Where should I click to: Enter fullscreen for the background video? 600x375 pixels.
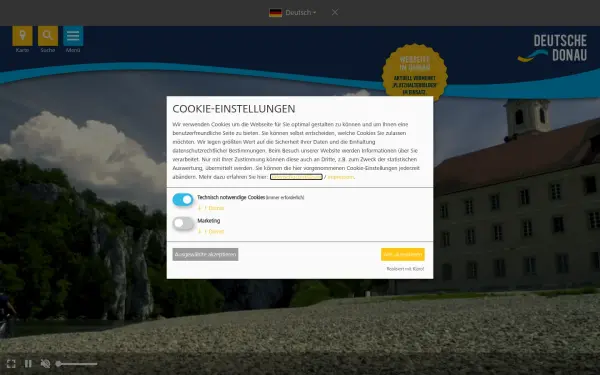(x=11, y=364)
